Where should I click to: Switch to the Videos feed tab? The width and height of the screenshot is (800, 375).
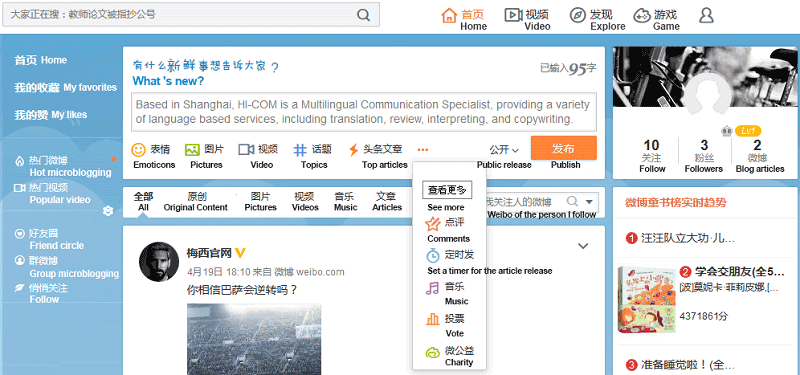coord(305,202)
